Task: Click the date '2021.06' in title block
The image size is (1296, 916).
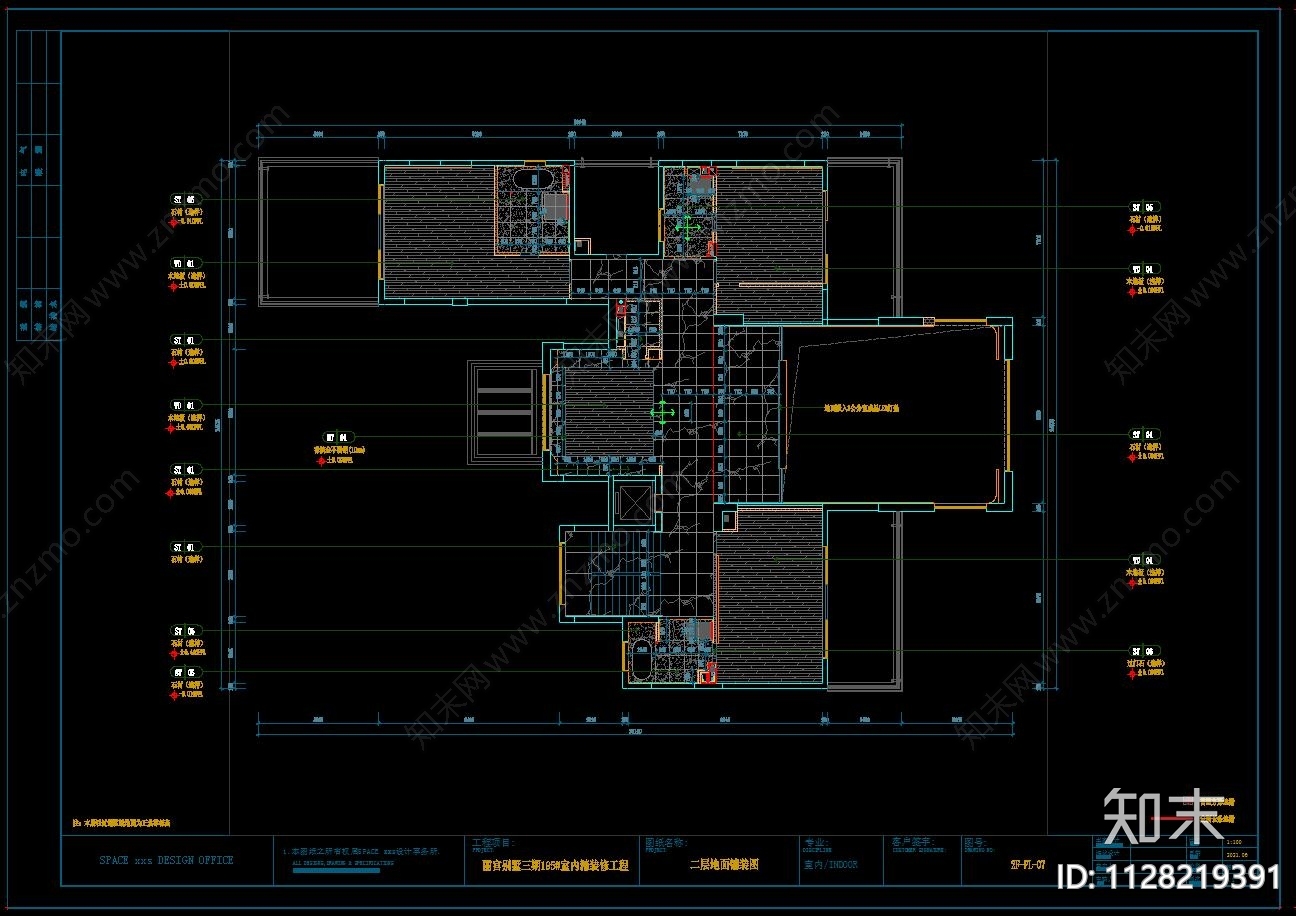Action: (1237, 856)
